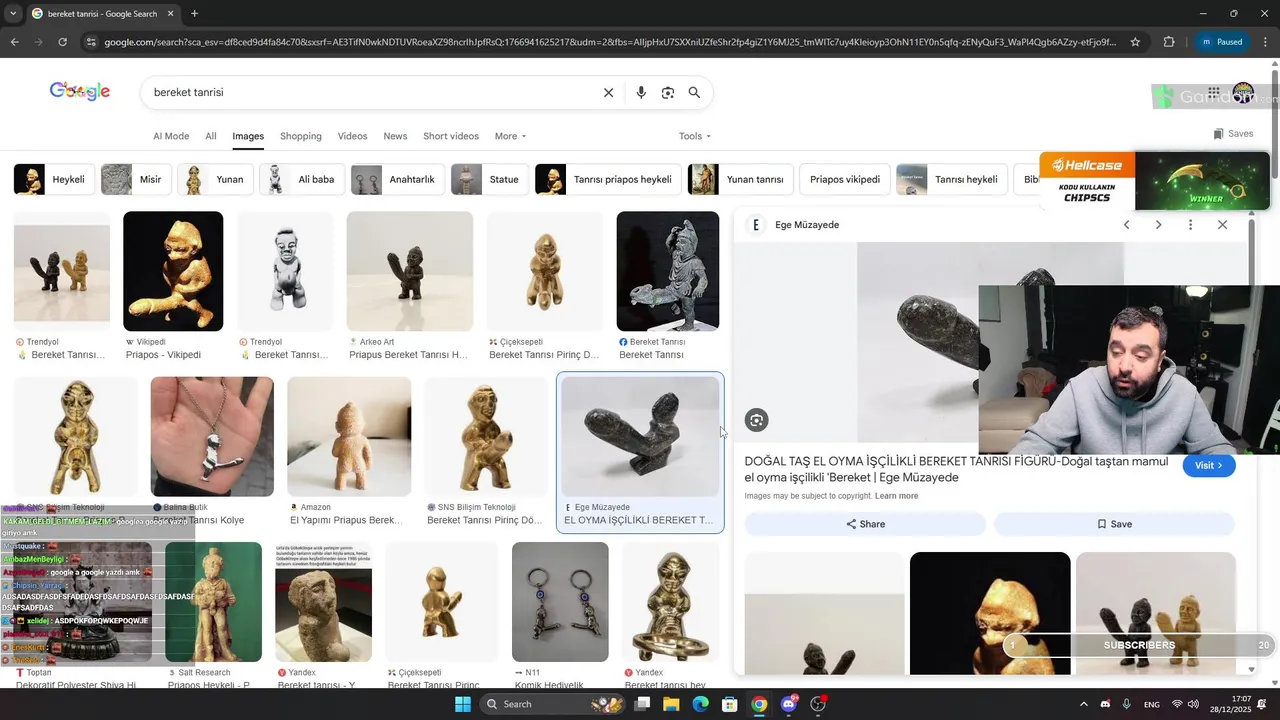Click Learn more copyright link
Screen dimensions: 1280x720
(896, 496)
